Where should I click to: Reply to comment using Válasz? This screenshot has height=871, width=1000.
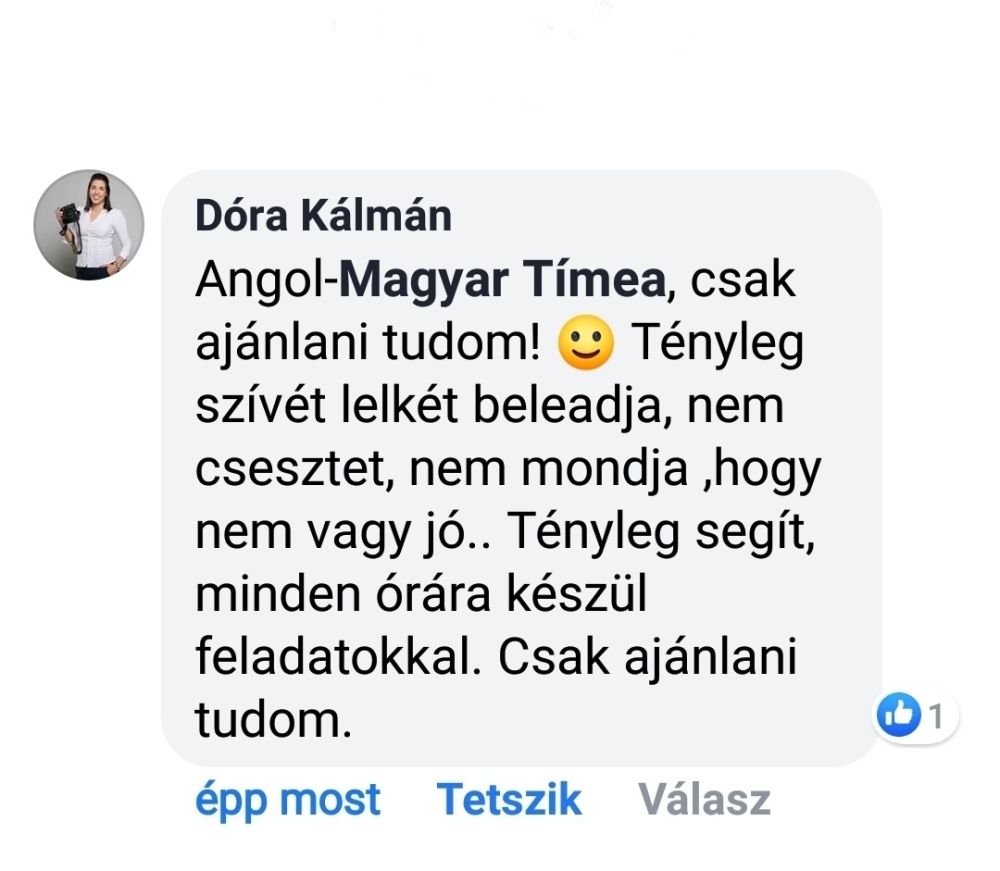click(705, 800)
